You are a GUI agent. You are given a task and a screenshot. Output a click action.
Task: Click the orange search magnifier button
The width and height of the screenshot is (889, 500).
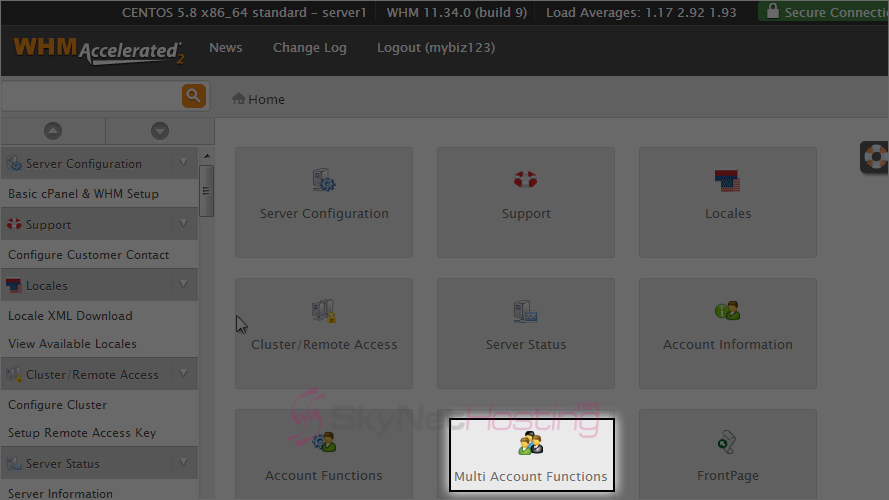193,96
